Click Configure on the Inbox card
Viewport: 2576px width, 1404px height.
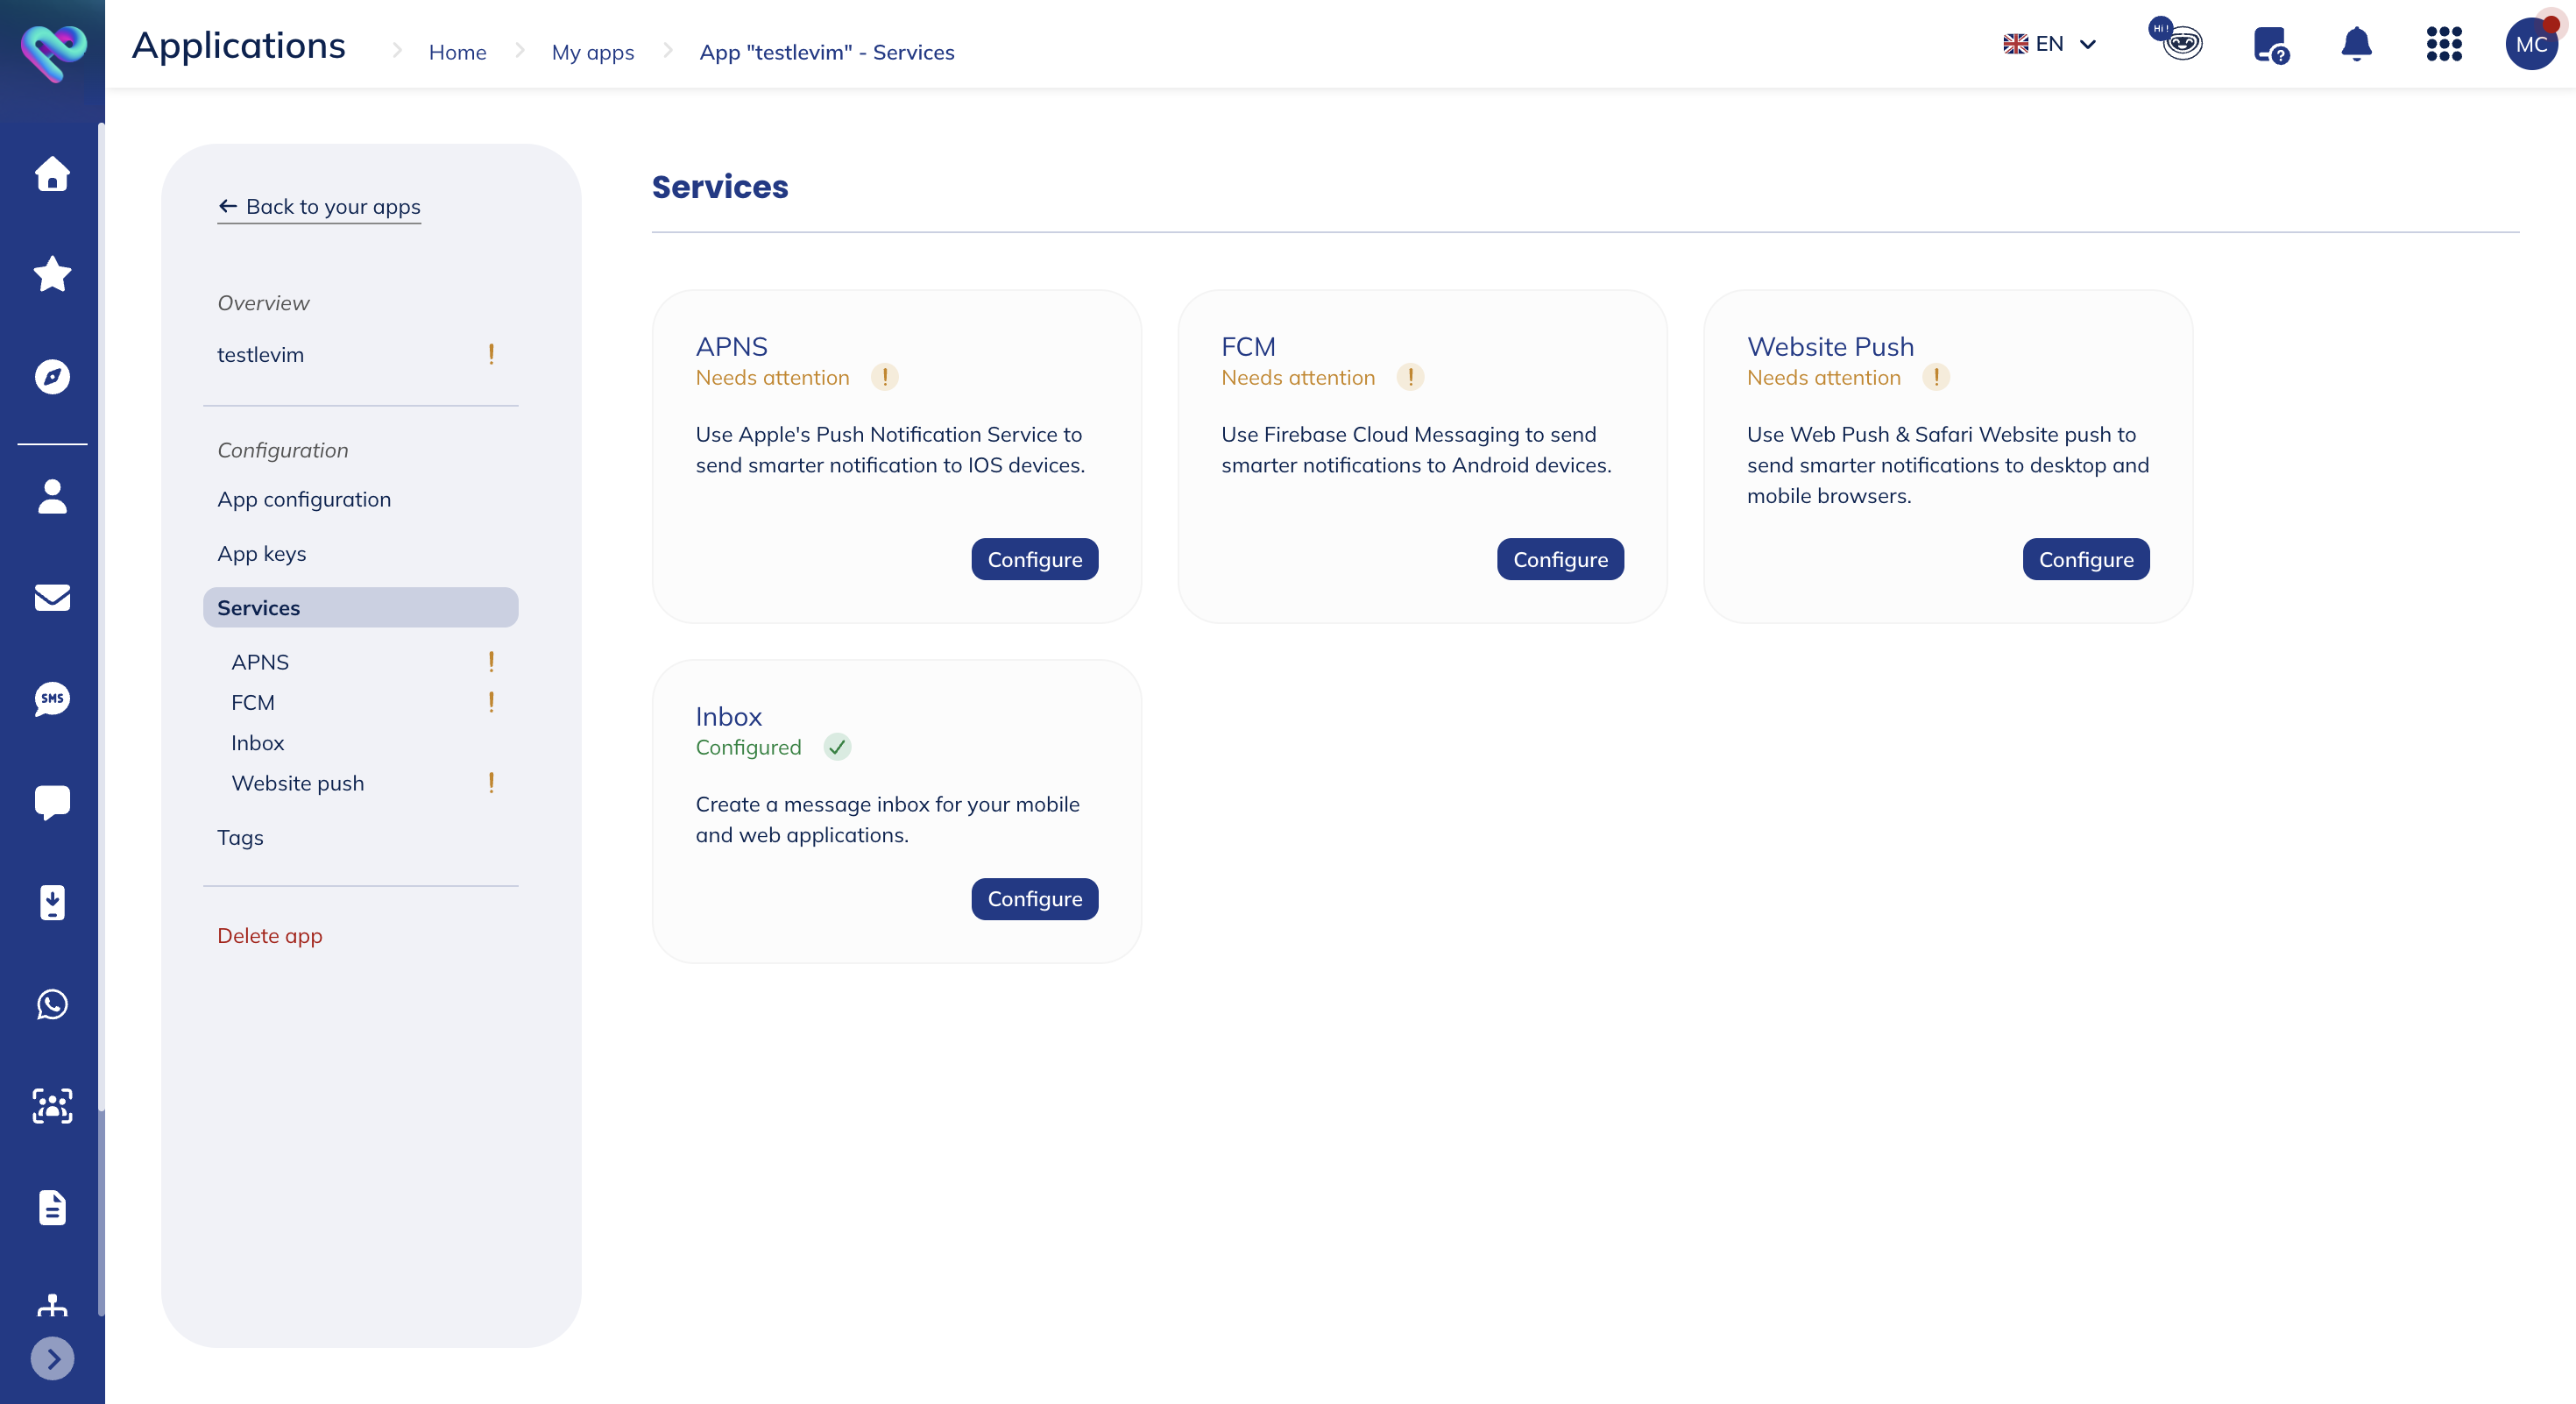[1034, 898]
